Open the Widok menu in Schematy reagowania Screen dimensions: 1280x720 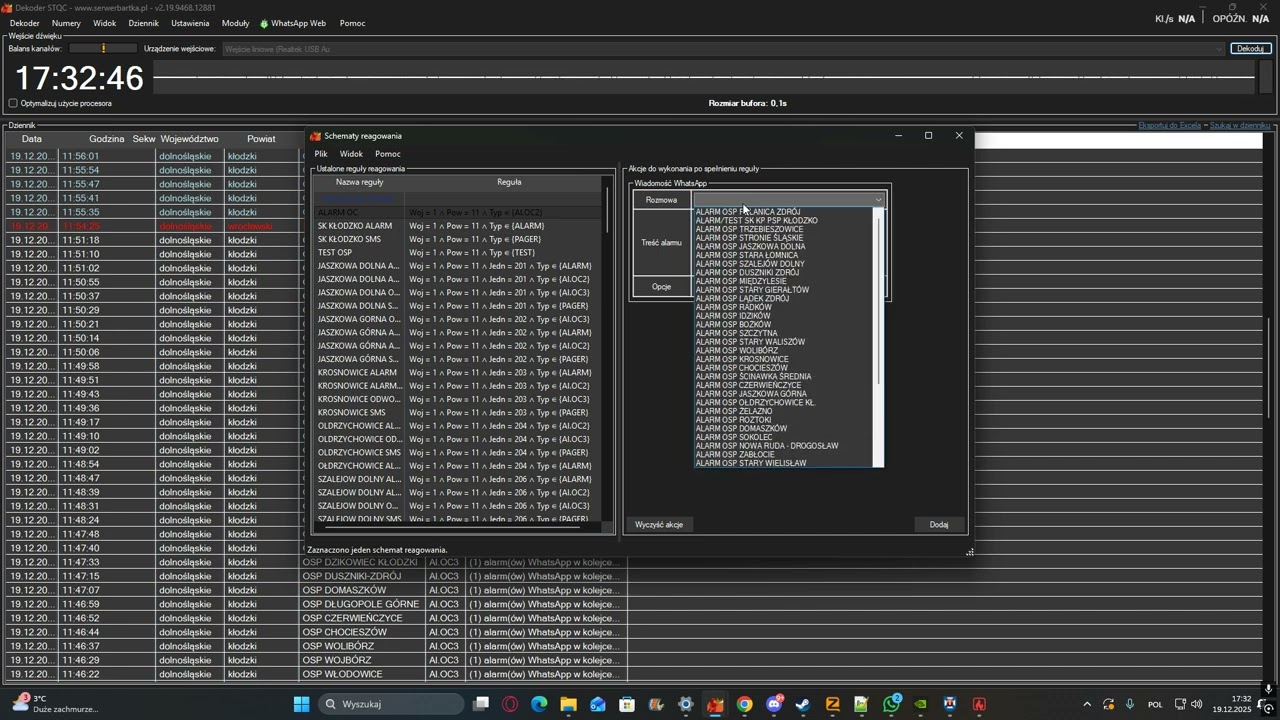coord(351,154)
